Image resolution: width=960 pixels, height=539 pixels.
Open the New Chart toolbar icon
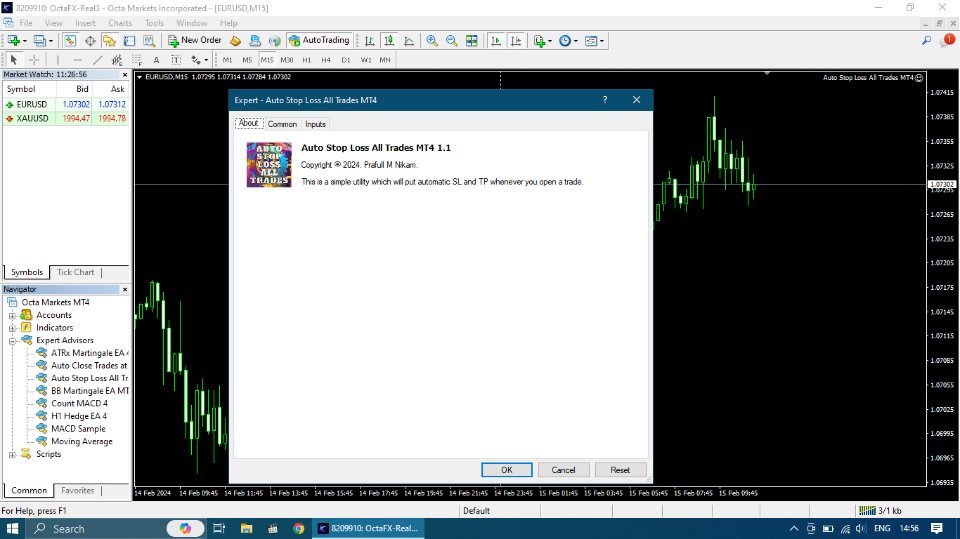(13, 40)
